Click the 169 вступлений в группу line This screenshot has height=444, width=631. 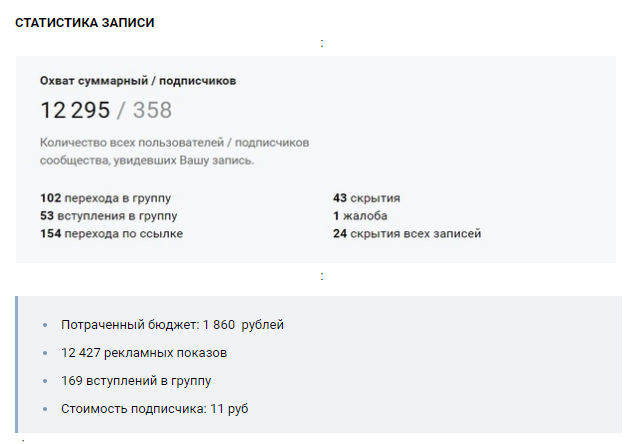(x=136, y=381)
